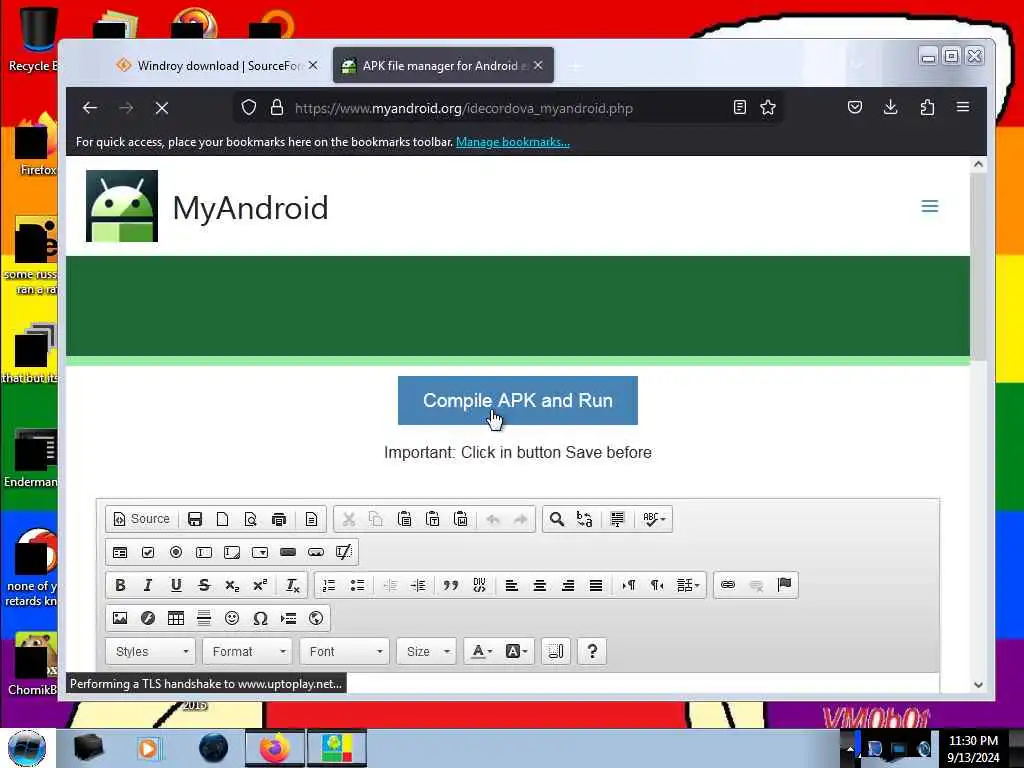Screen dimensions: 1024x768
Task: Insert a selection field dropdown element
Action: (x=260, y=552)
